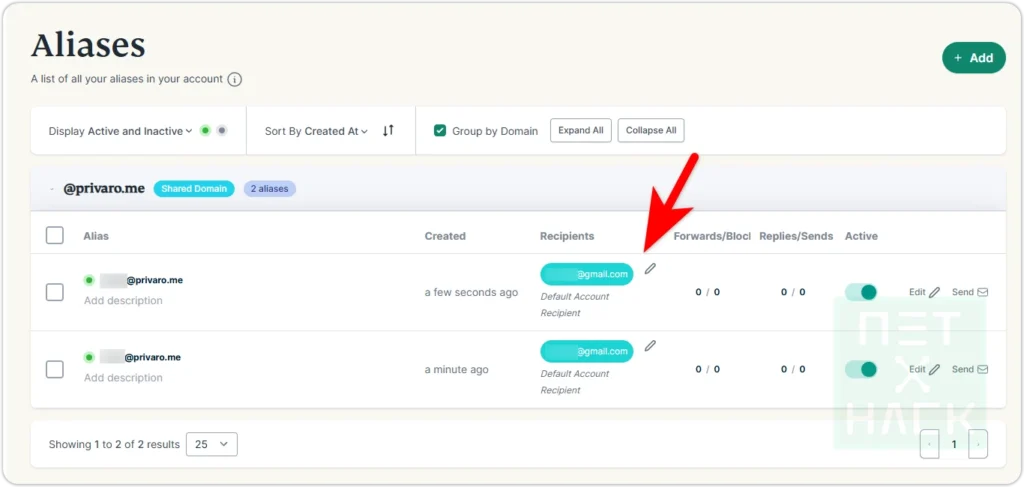The height and width of the screenshot is (487, 1024).
Task: Collapse the @privaro.me domain group
Action: point(51,188)
